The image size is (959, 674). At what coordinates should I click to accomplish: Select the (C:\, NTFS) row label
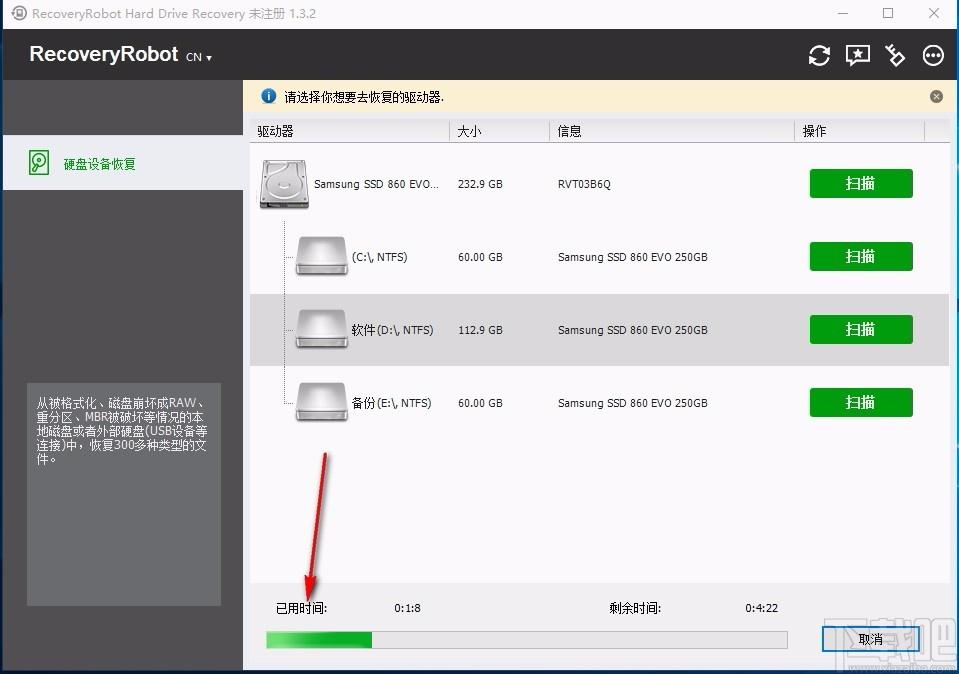379,257
